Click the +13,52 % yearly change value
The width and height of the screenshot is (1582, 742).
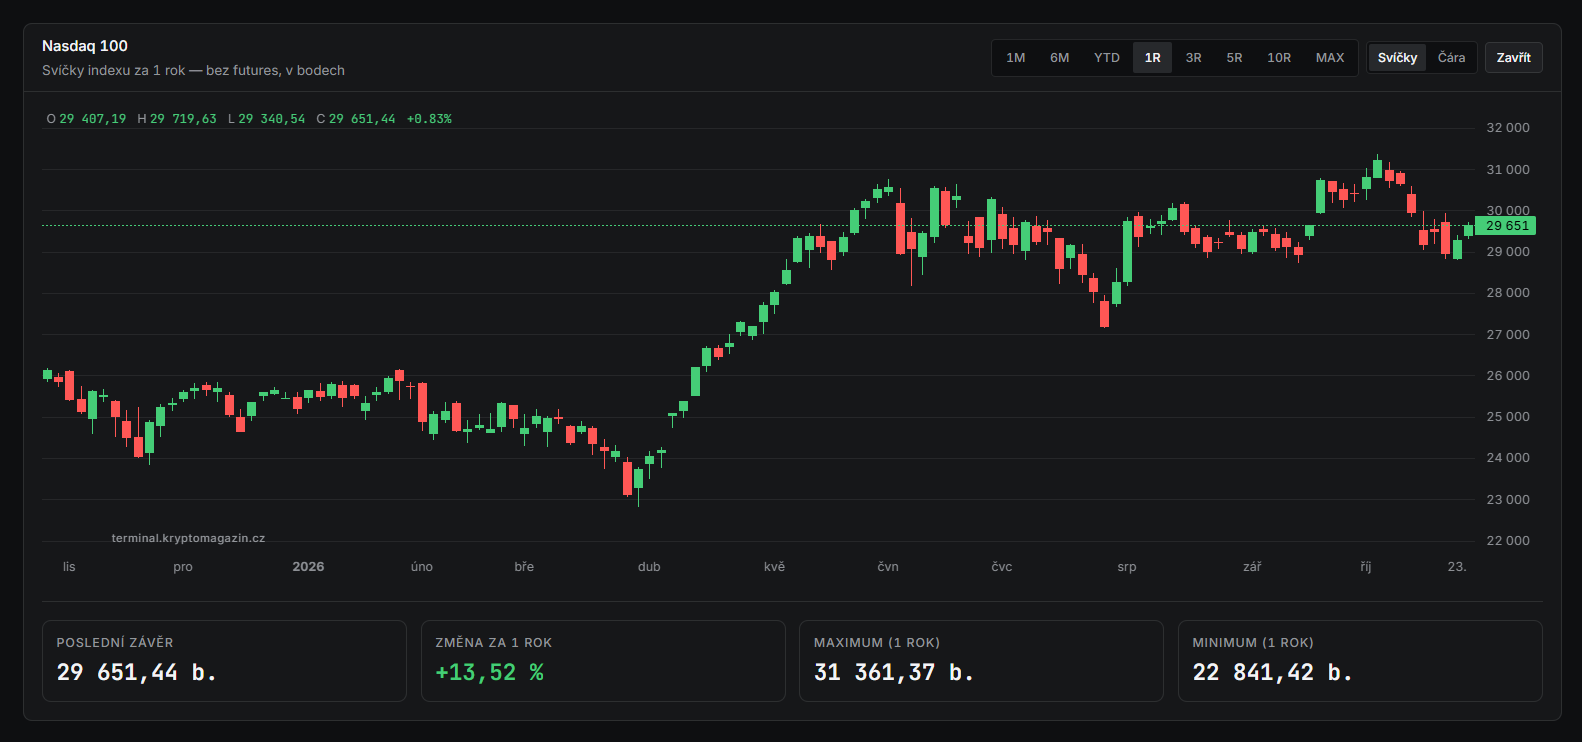click(x=490, y=673)
